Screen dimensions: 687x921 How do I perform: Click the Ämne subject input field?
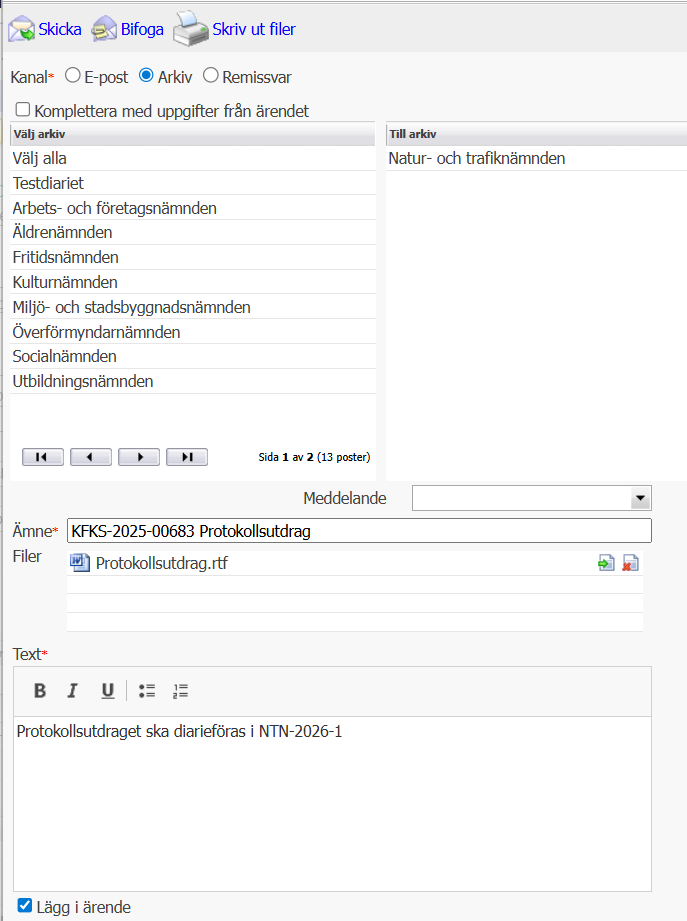coord(358,531)
